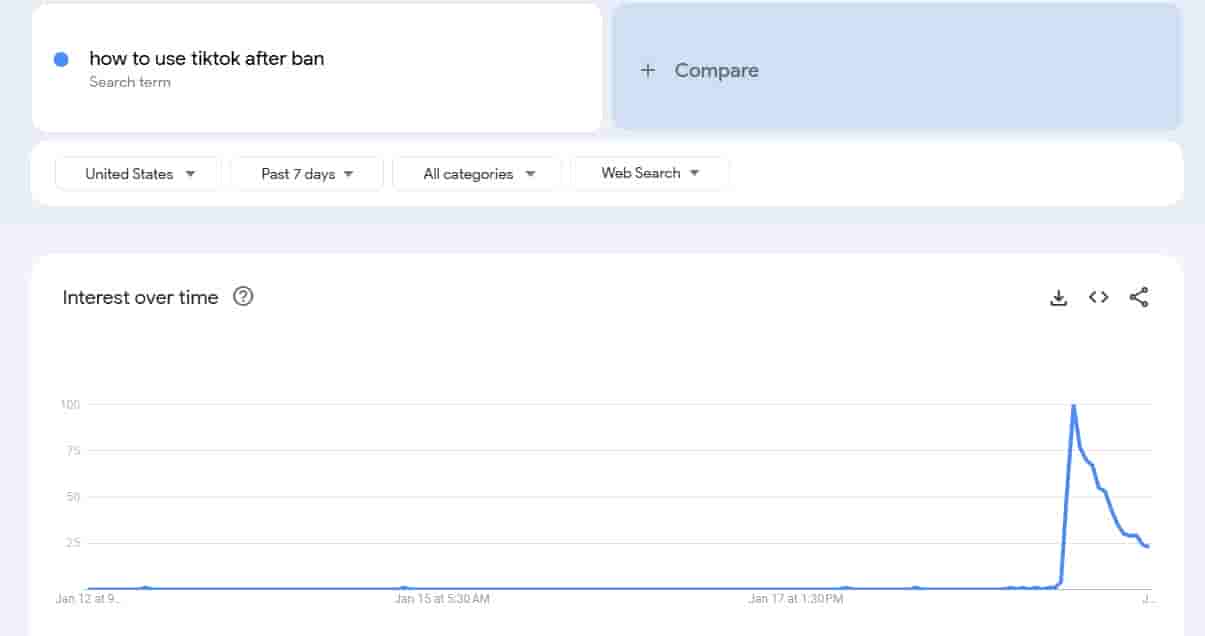Change the Web Search type dropdown

(649, 173)
